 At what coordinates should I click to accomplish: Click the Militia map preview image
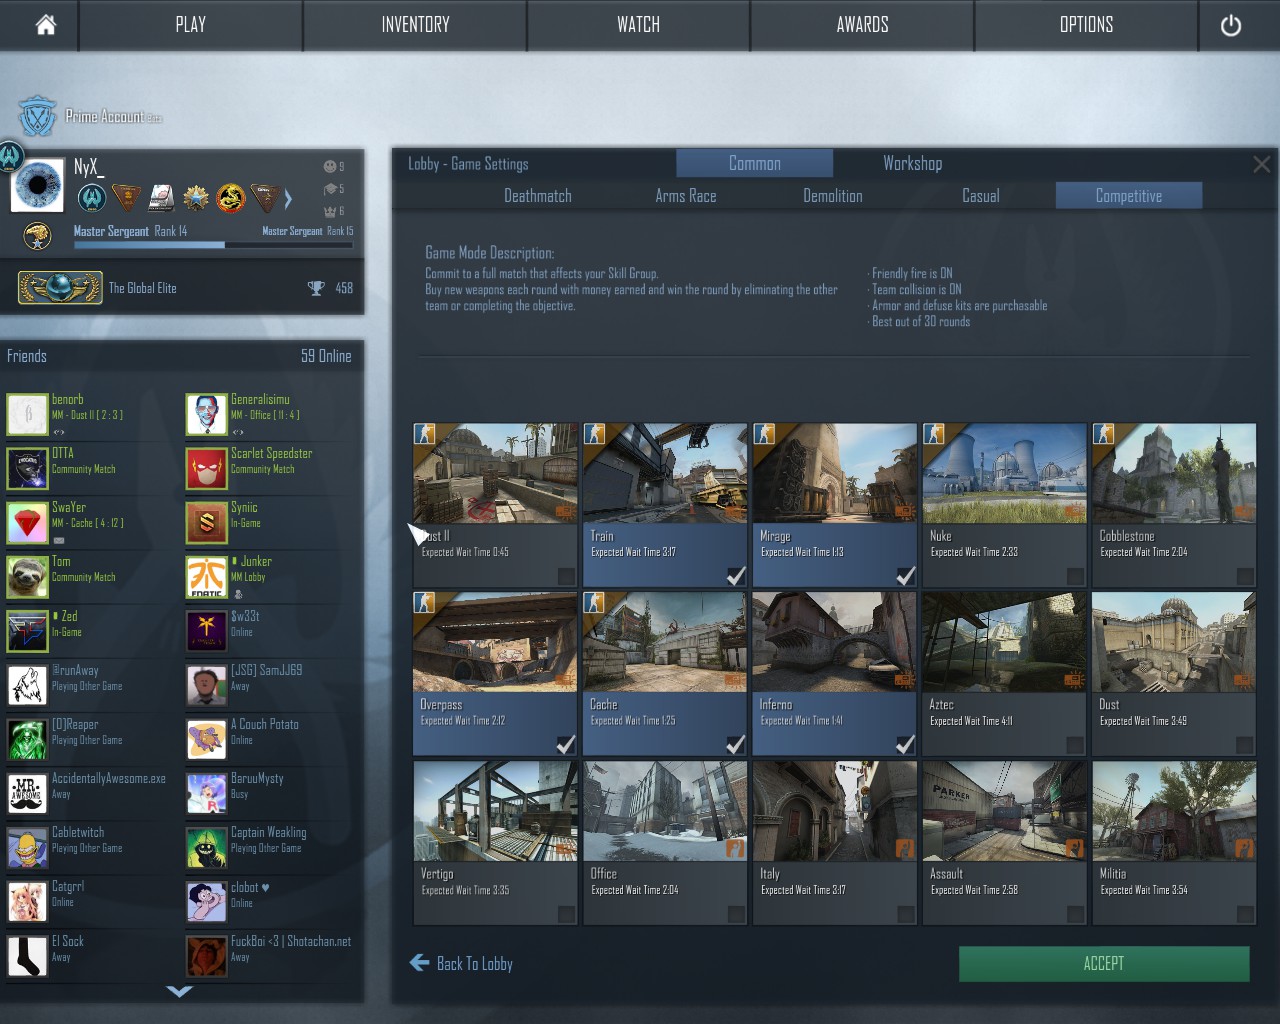[1174, 811]
